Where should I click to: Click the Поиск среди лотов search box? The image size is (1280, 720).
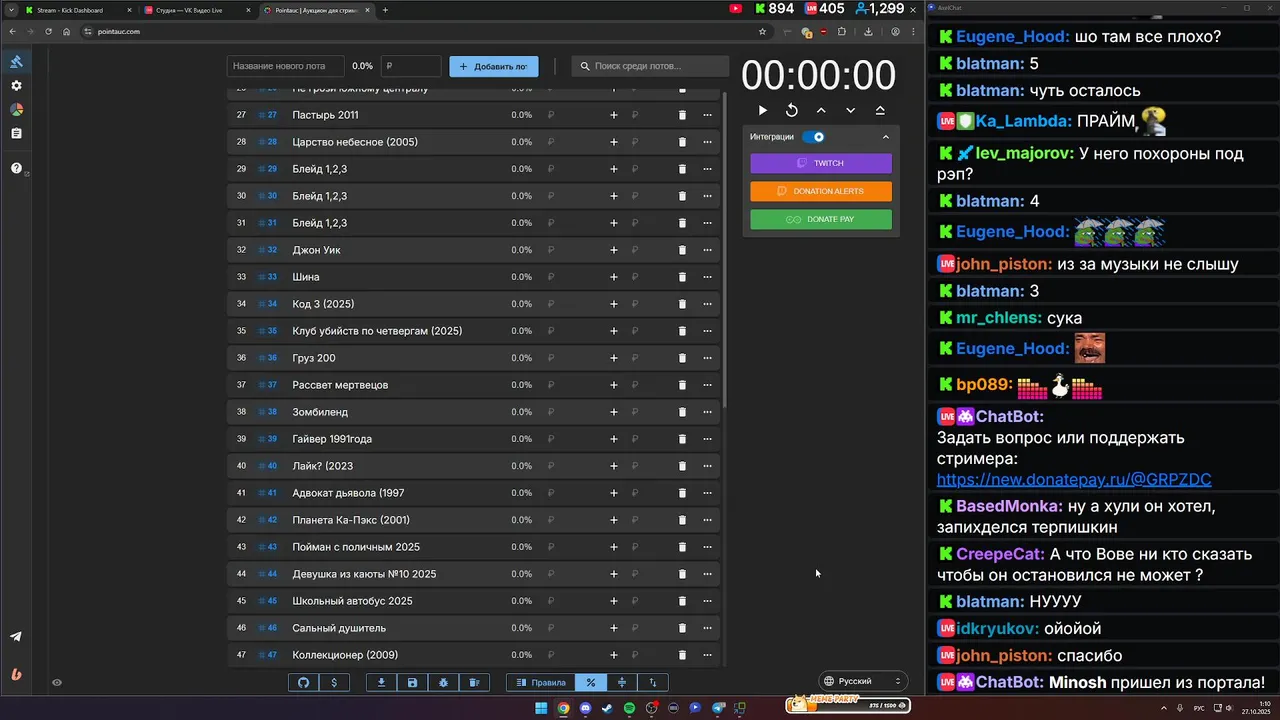[651, 66]
